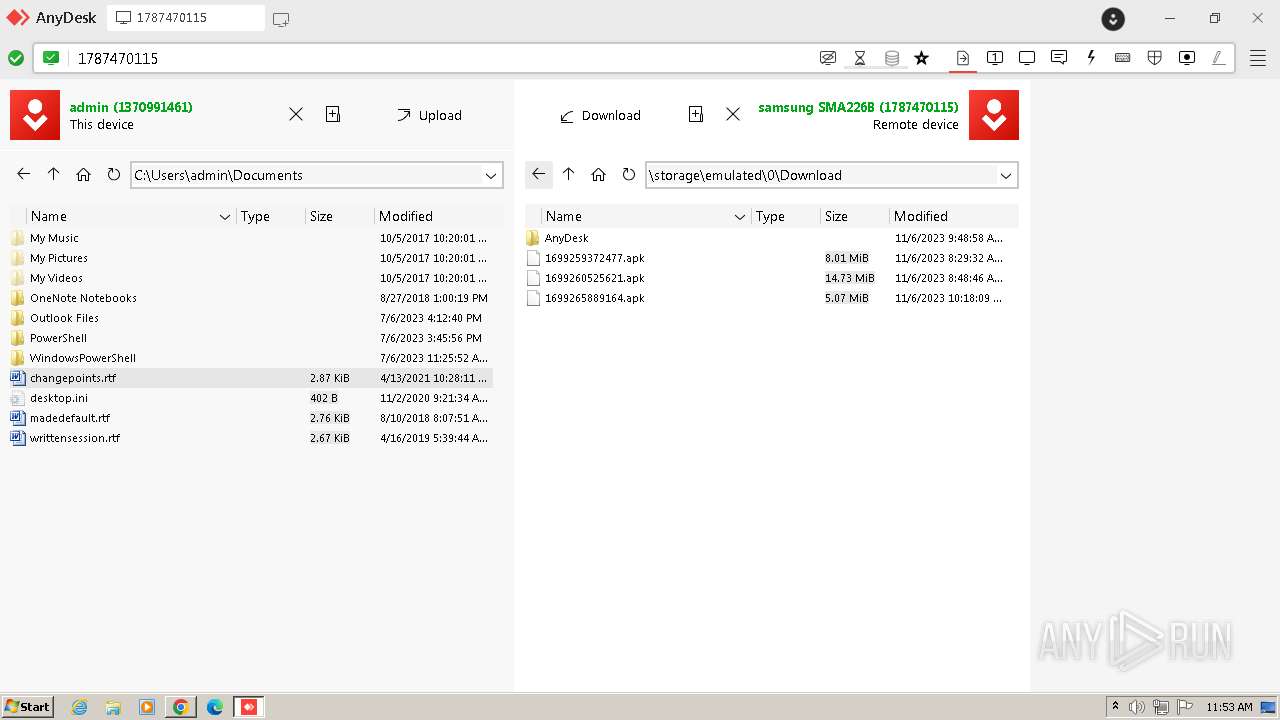The image size is (1280, 720).
Task: Click the AnyDesk account dropdown circle icon
Action: [x=1113, y=19]
